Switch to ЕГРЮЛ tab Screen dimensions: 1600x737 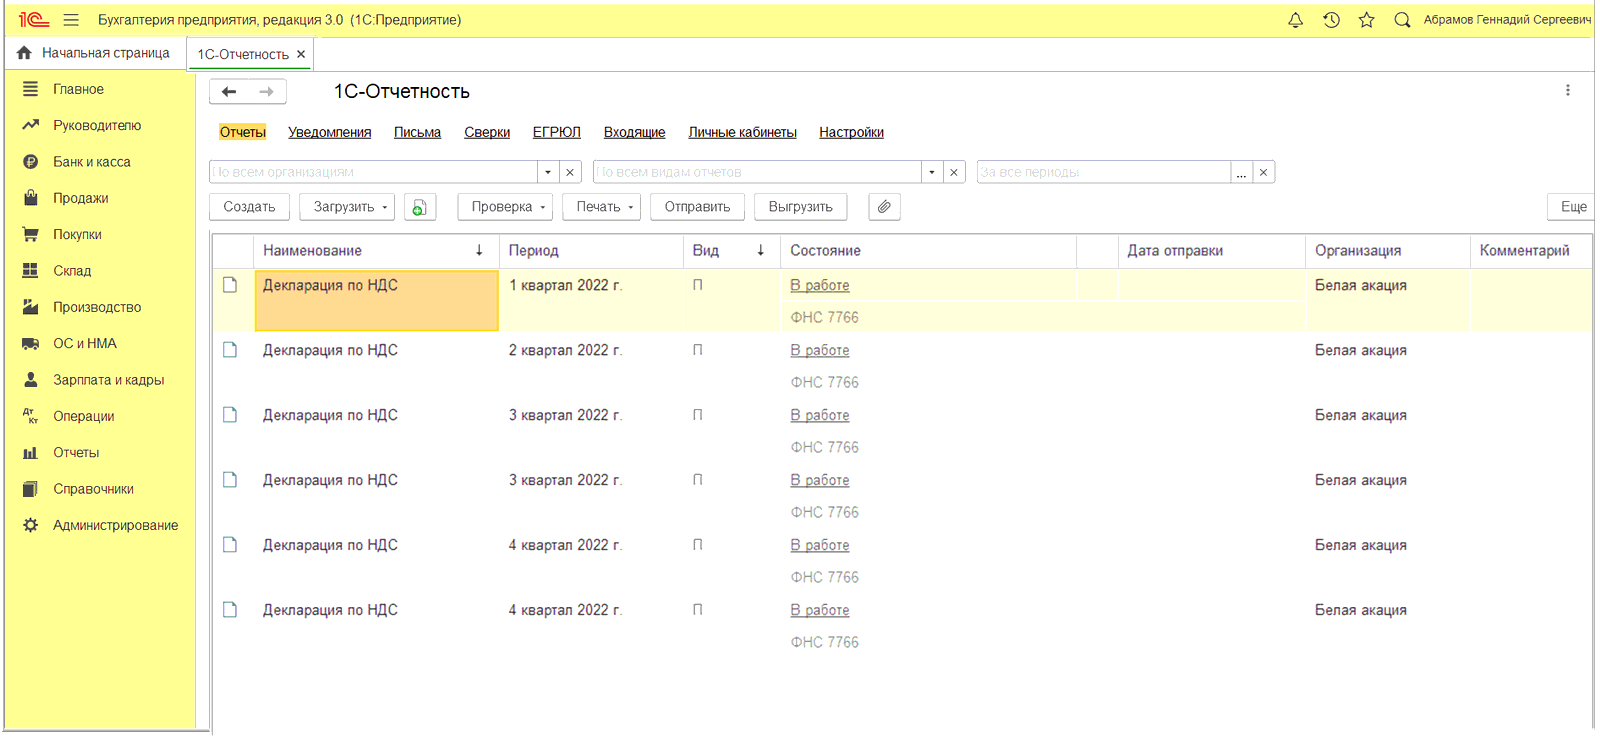pyautogui.click(x=556, y=132)
